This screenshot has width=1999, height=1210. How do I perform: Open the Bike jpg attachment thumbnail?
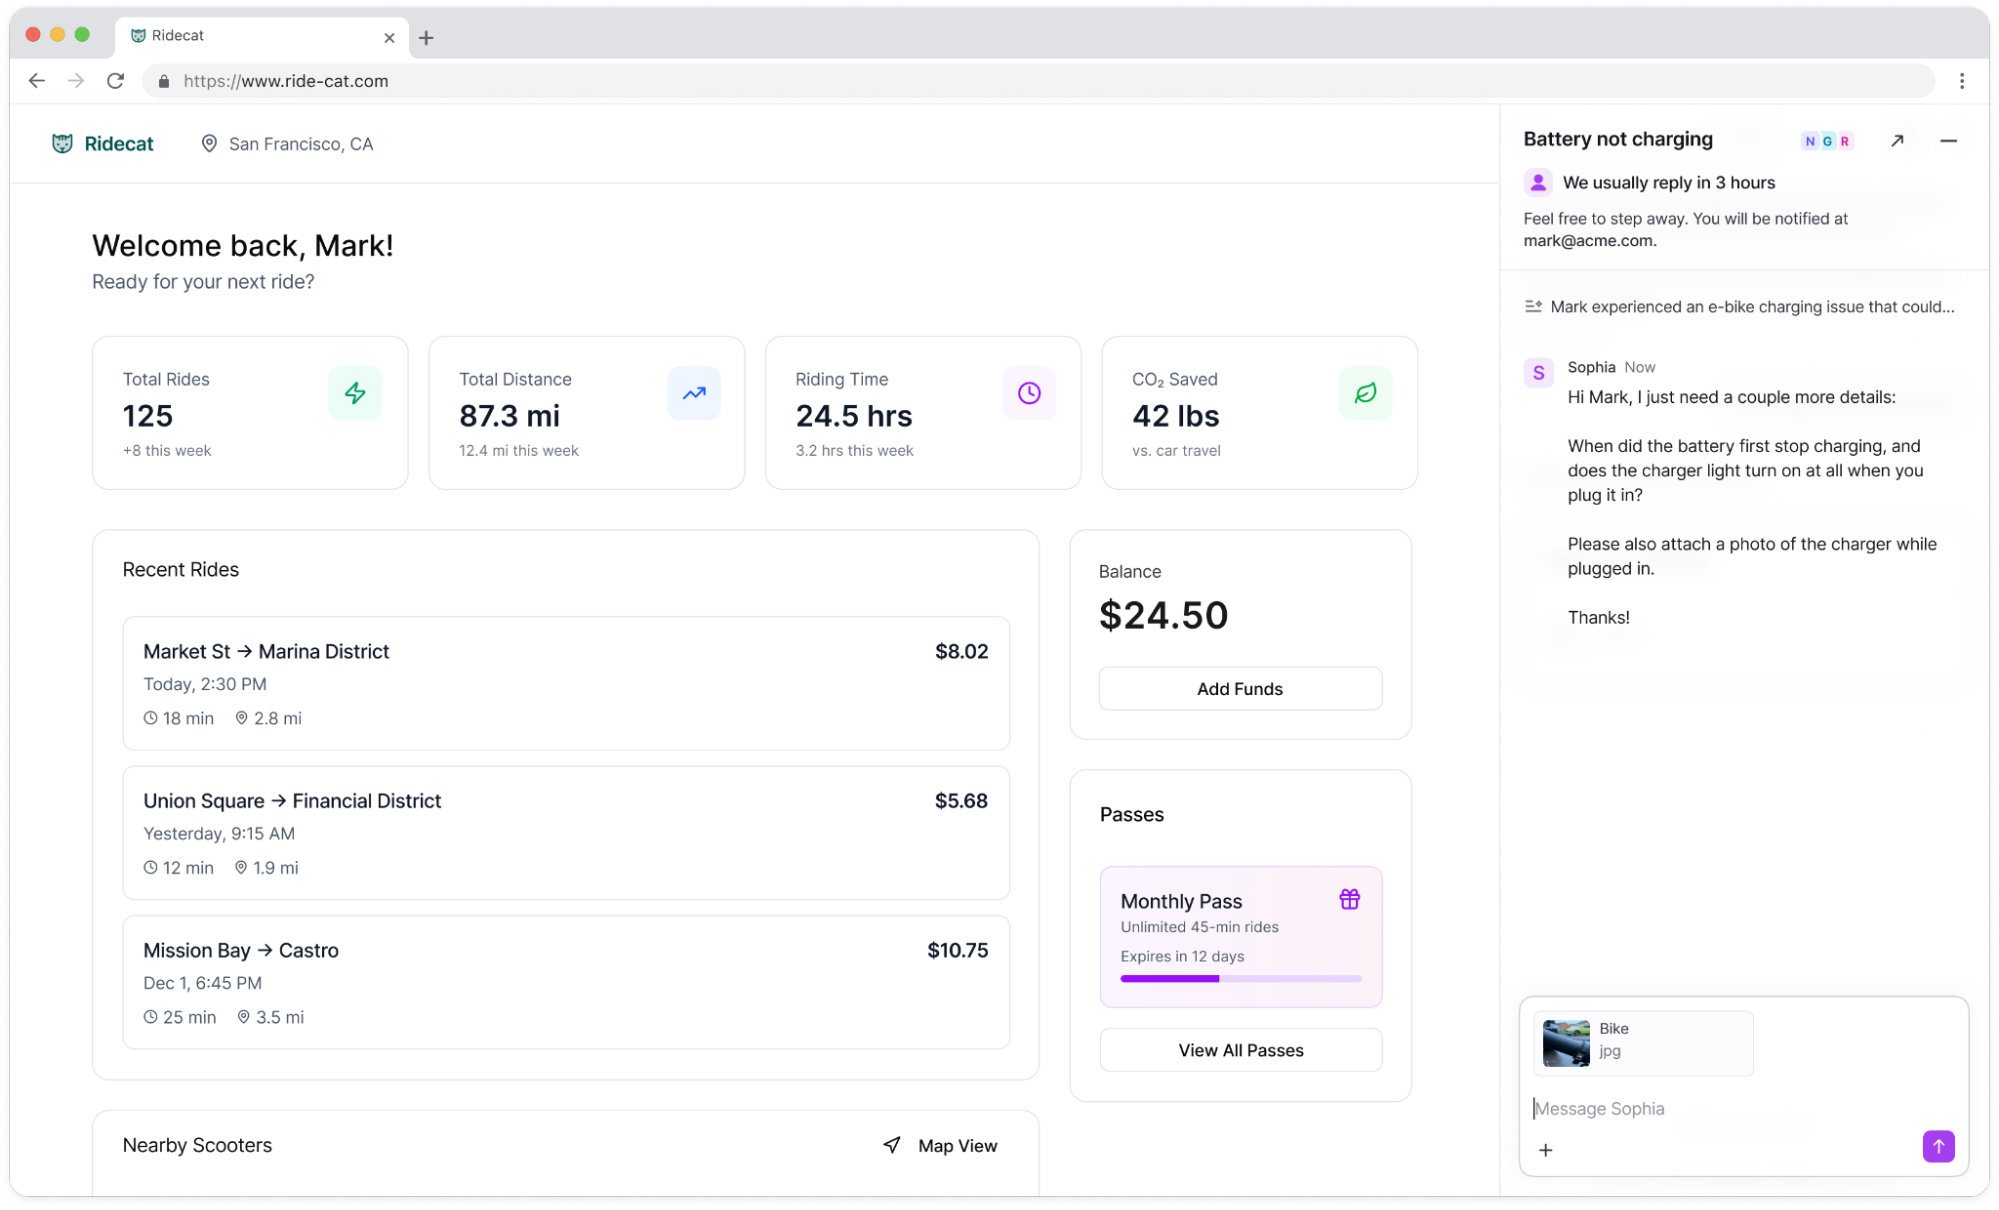[x=1566, y=1043]
